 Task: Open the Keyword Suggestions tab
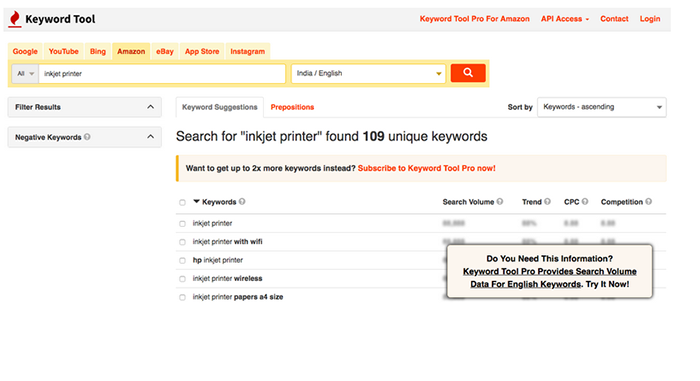(x=220, y=107)
